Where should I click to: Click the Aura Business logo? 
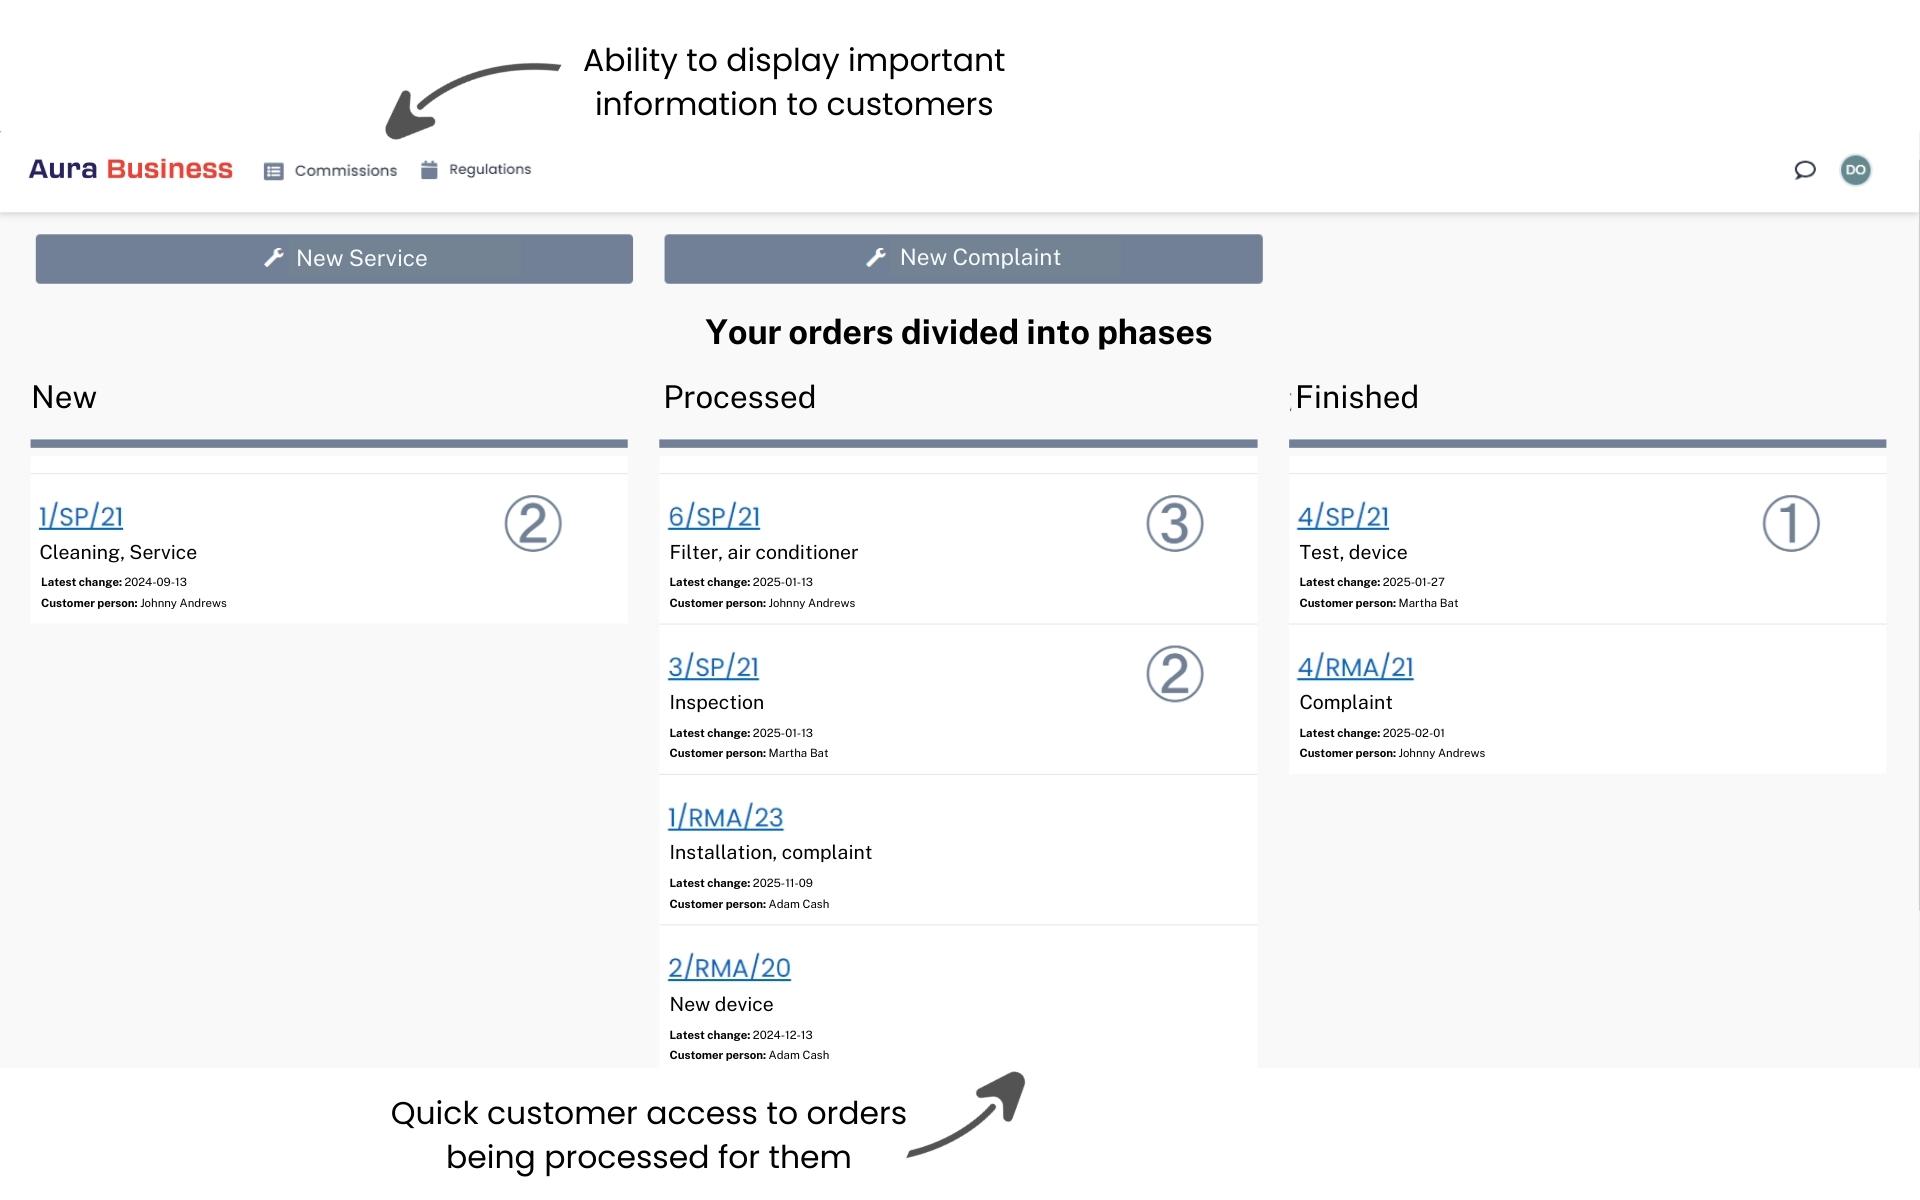tap(130, 168)
